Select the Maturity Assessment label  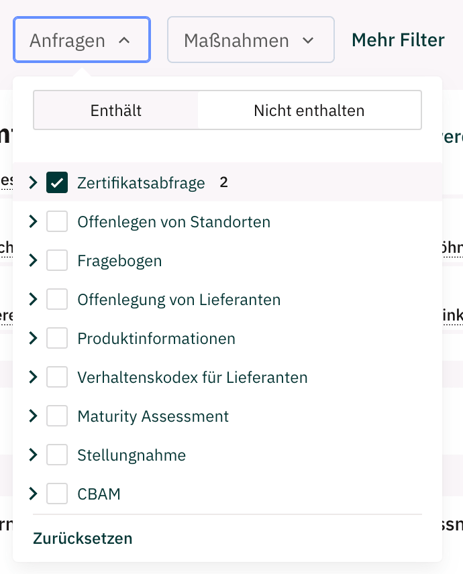153,416
